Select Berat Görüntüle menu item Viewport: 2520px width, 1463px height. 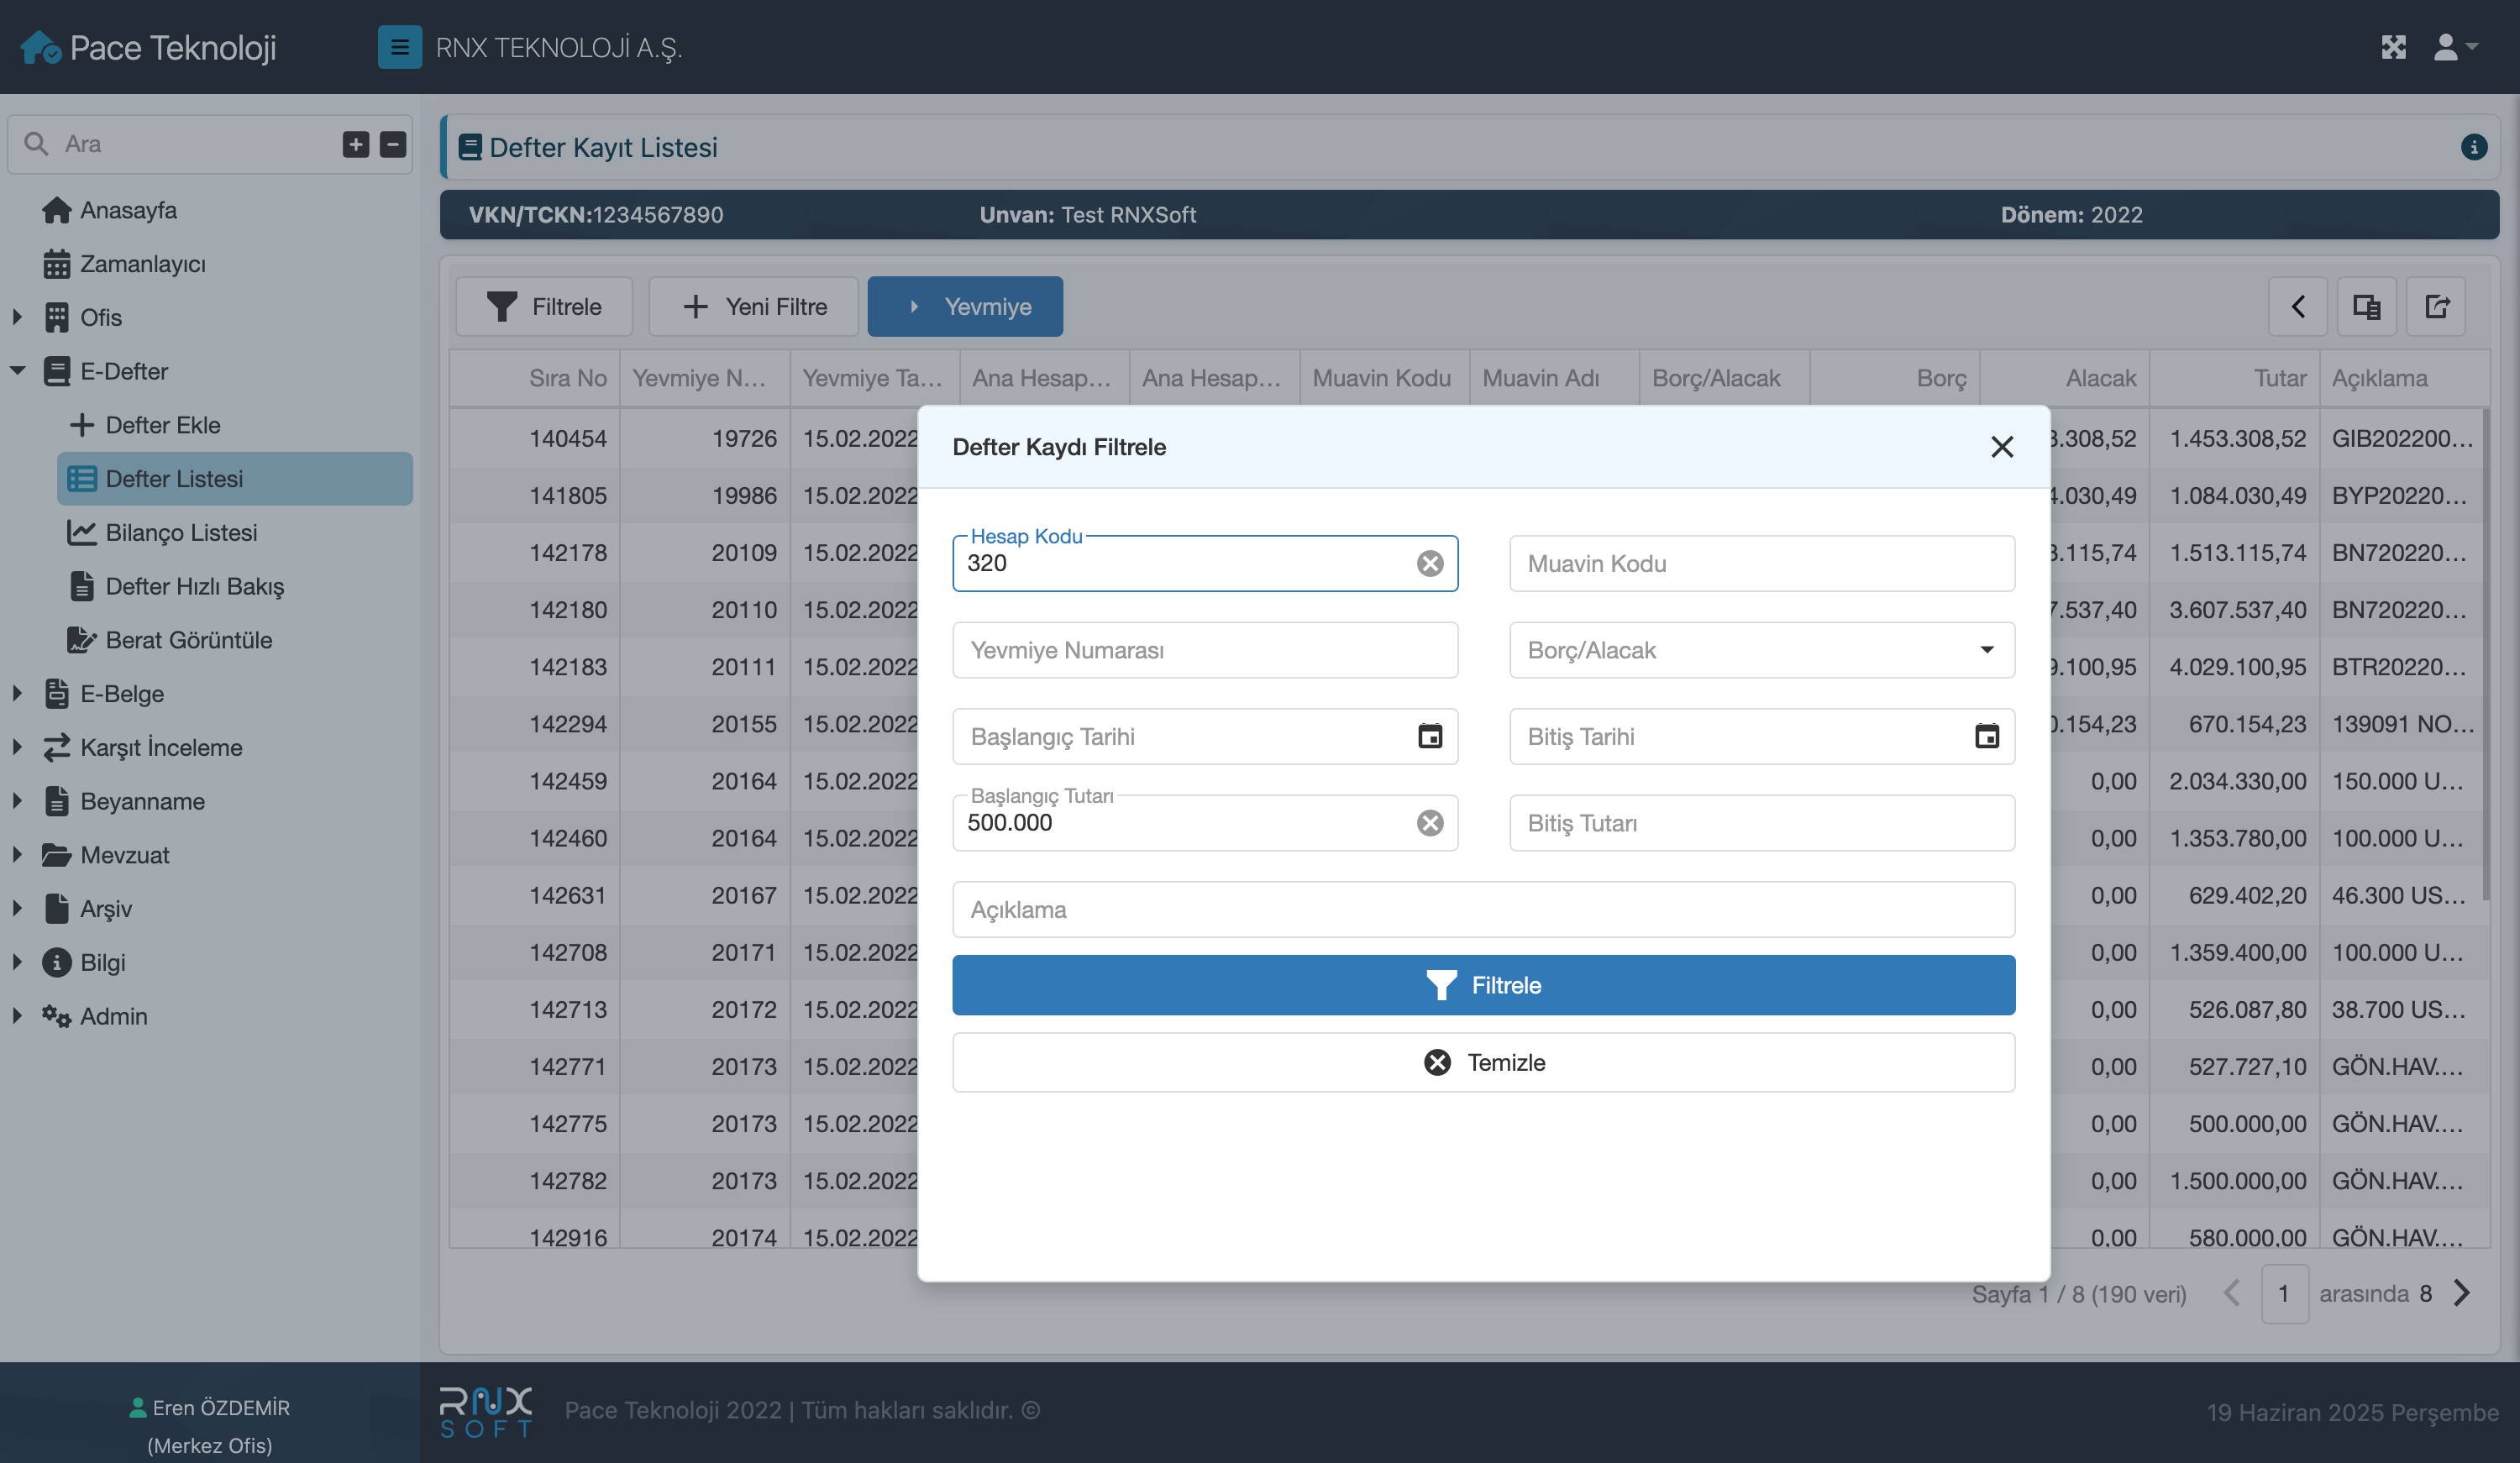pos(188,640)
